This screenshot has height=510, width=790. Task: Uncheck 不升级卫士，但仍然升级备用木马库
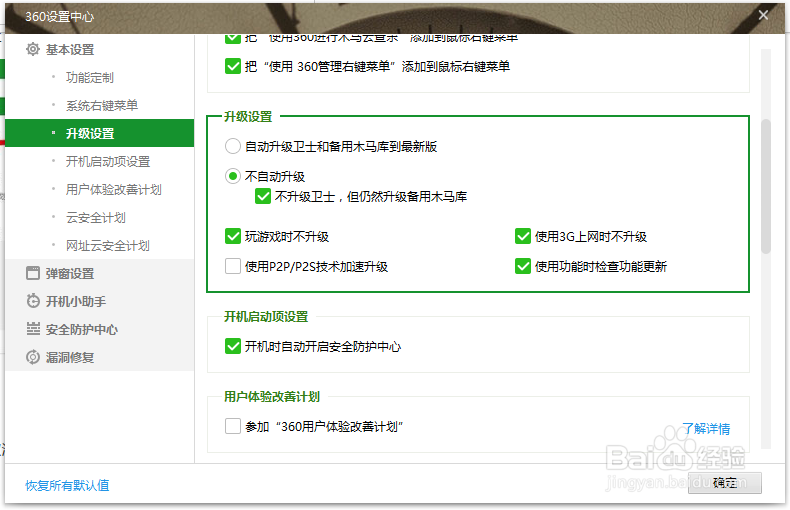coord(263,196)
